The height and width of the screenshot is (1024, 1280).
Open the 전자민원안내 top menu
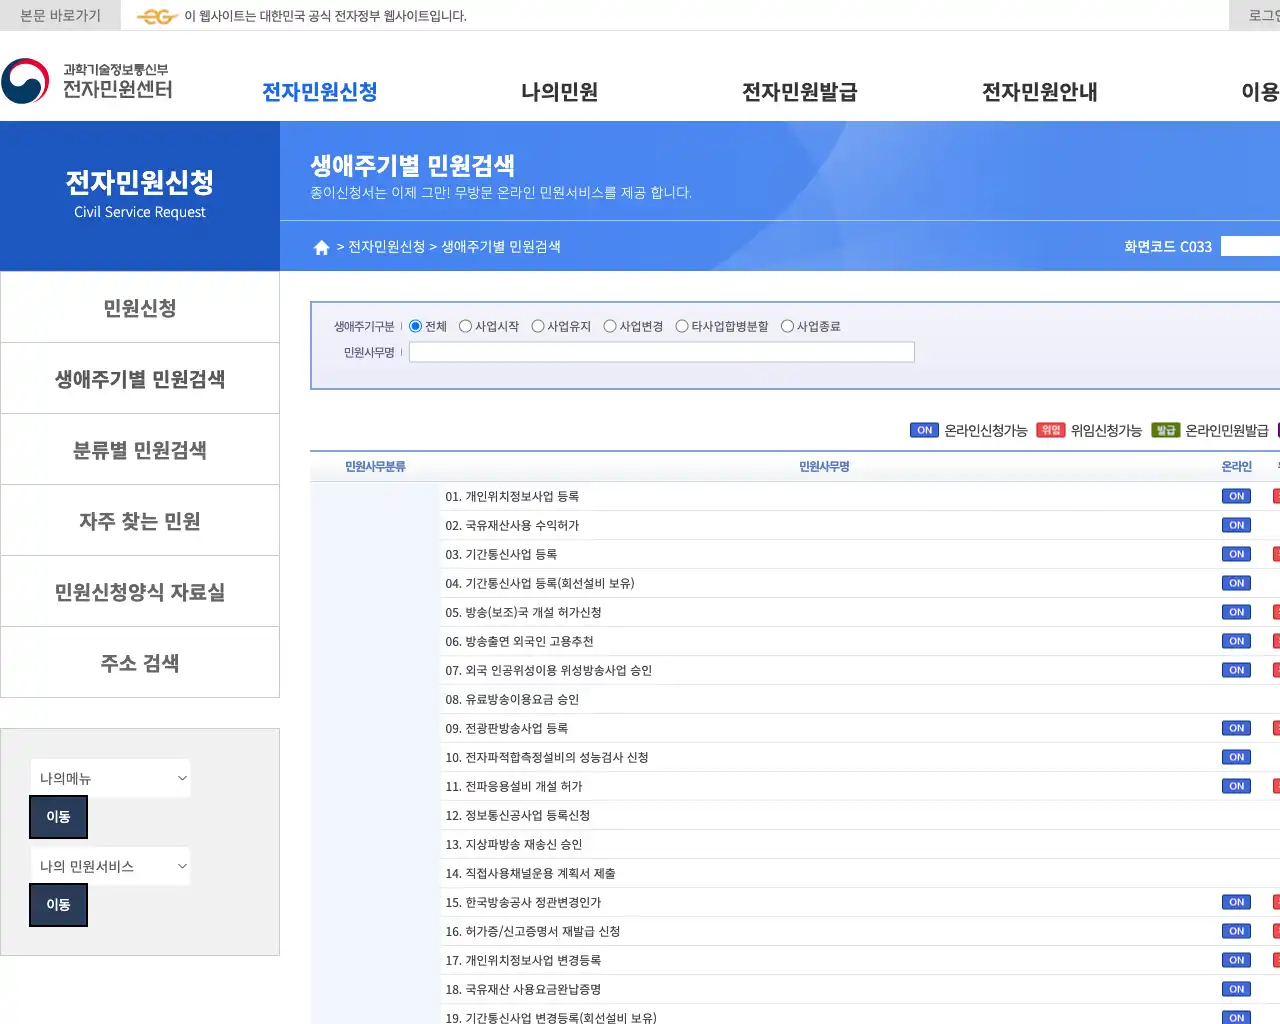[x=1040, y=92]
